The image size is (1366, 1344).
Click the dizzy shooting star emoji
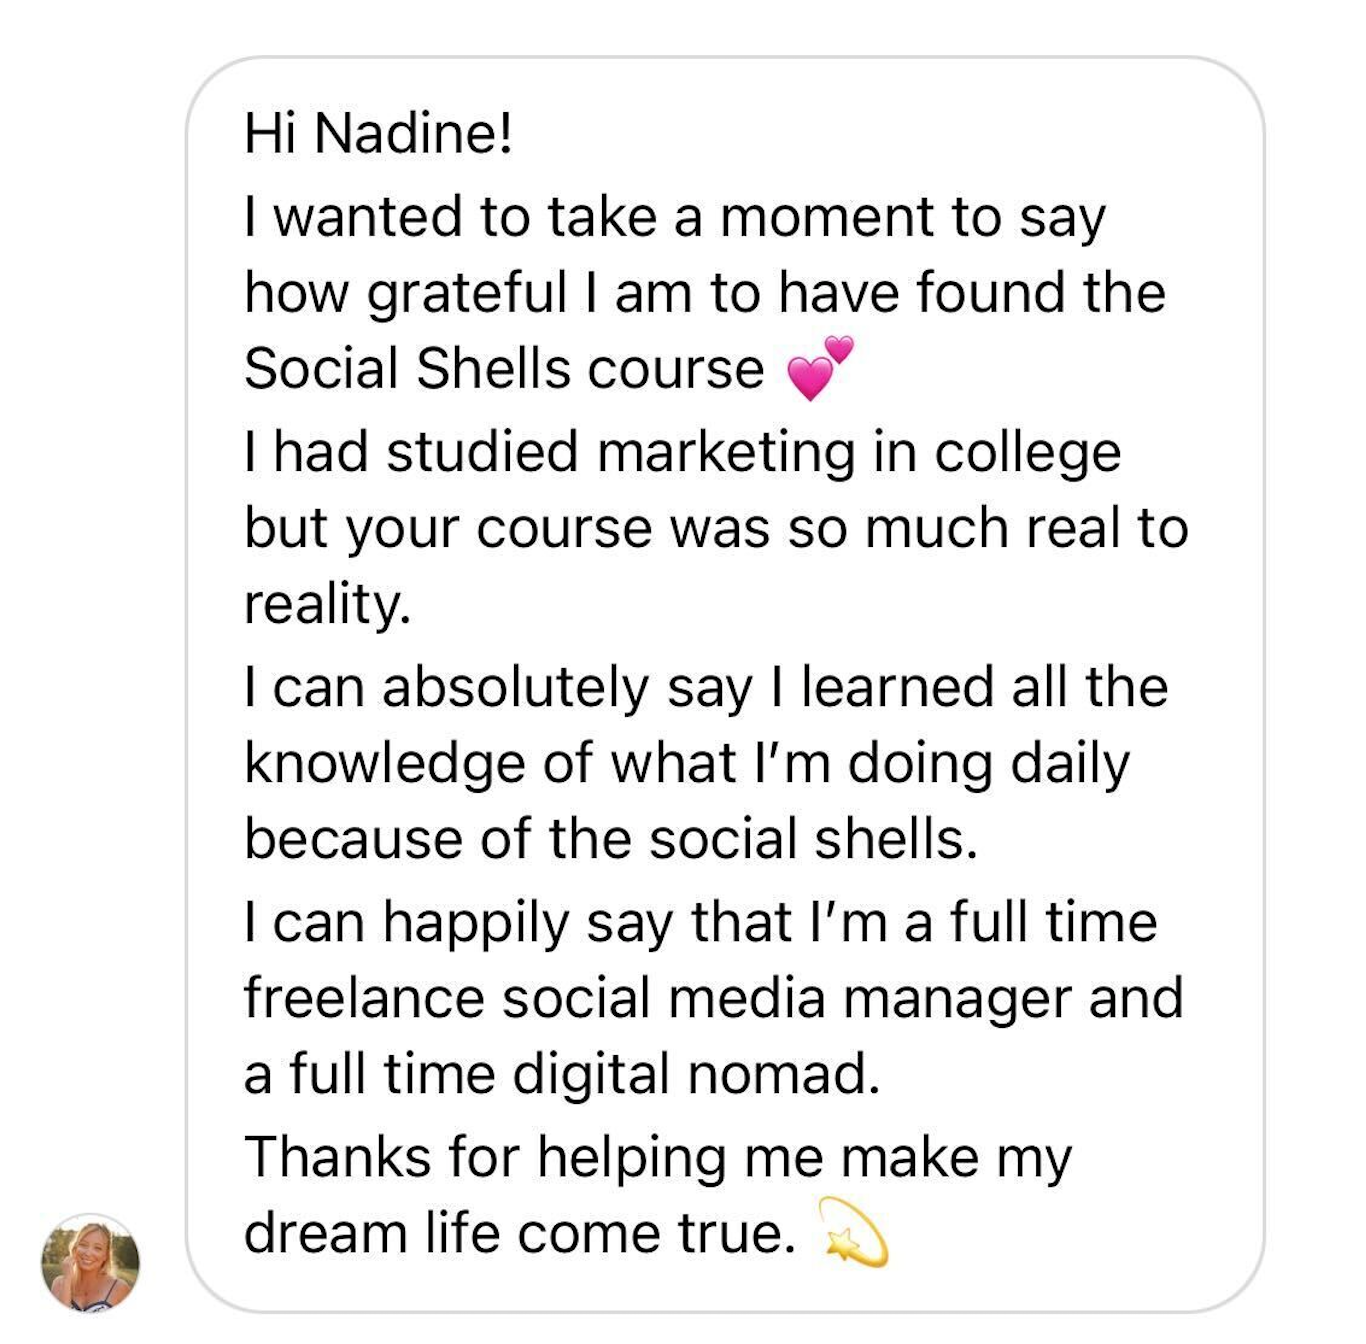(x=853, y=1232)
